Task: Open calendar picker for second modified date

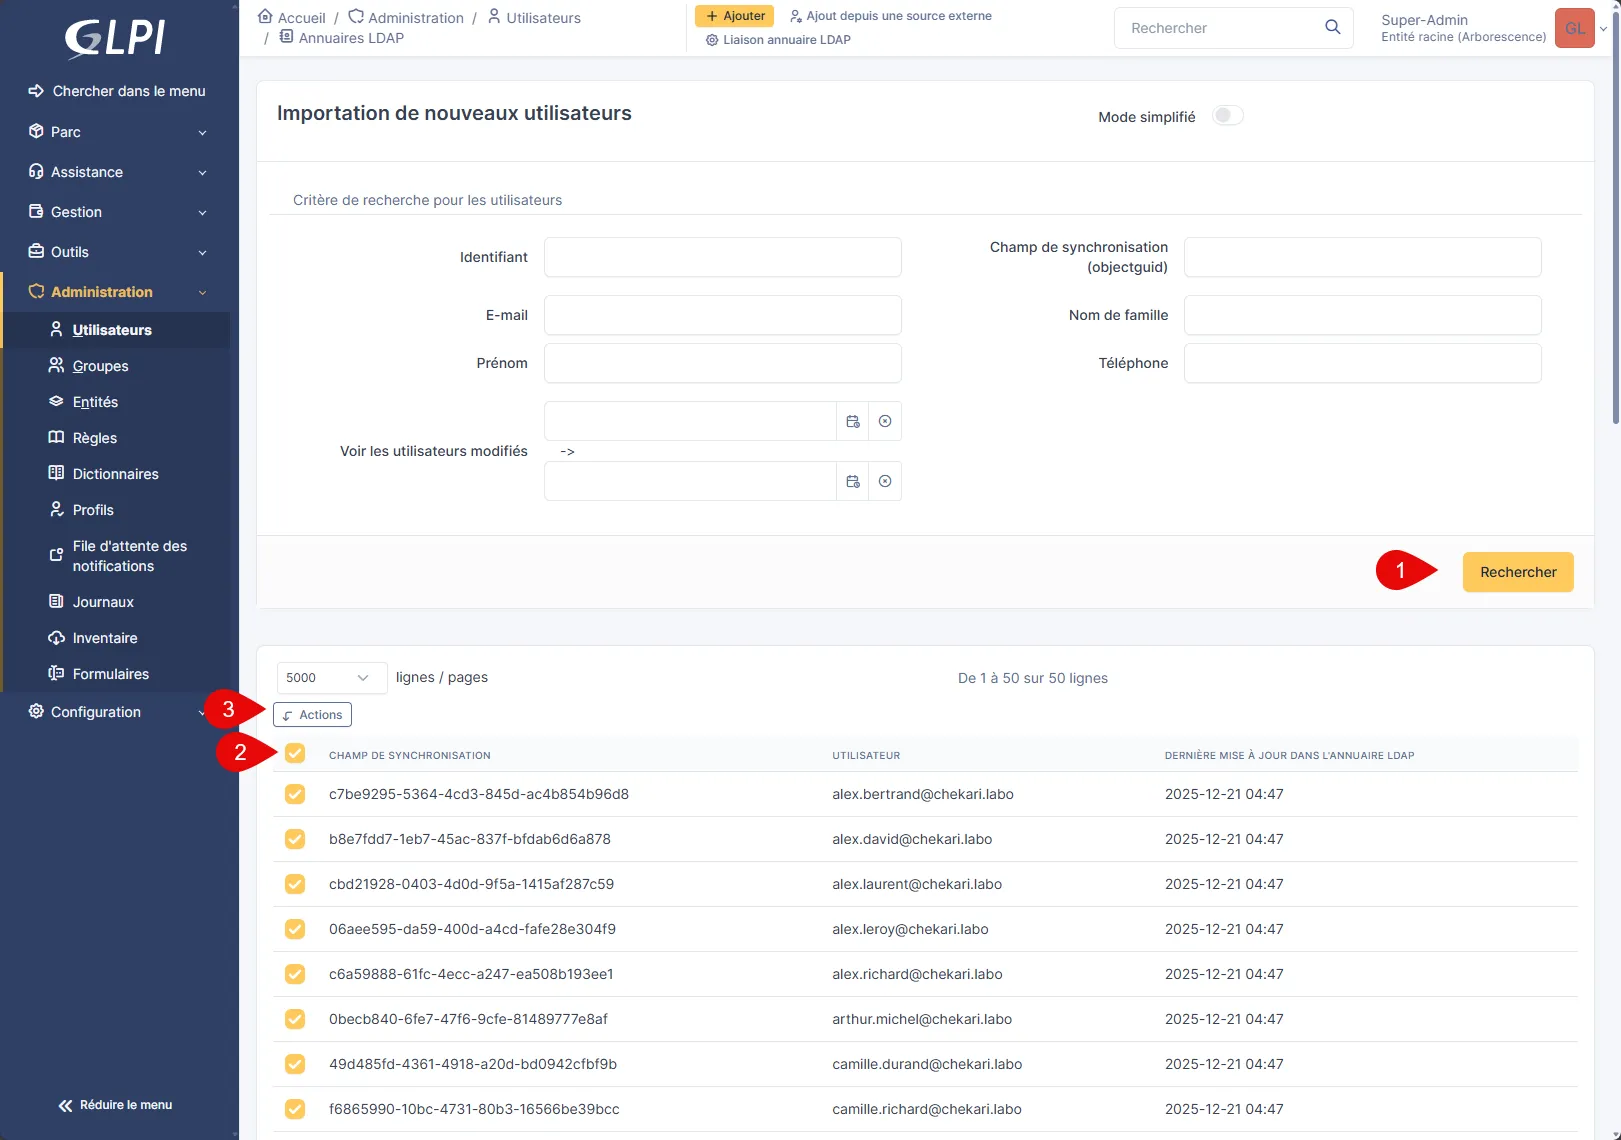Action: click(852, 482)
